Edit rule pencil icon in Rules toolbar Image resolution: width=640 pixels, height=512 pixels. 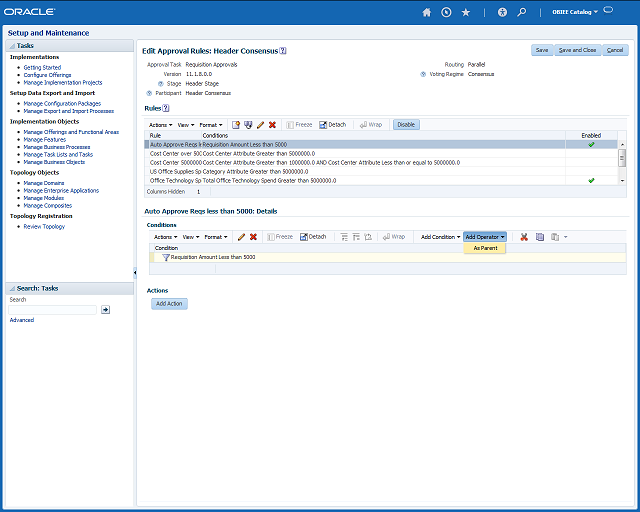(x=260, y=125)
